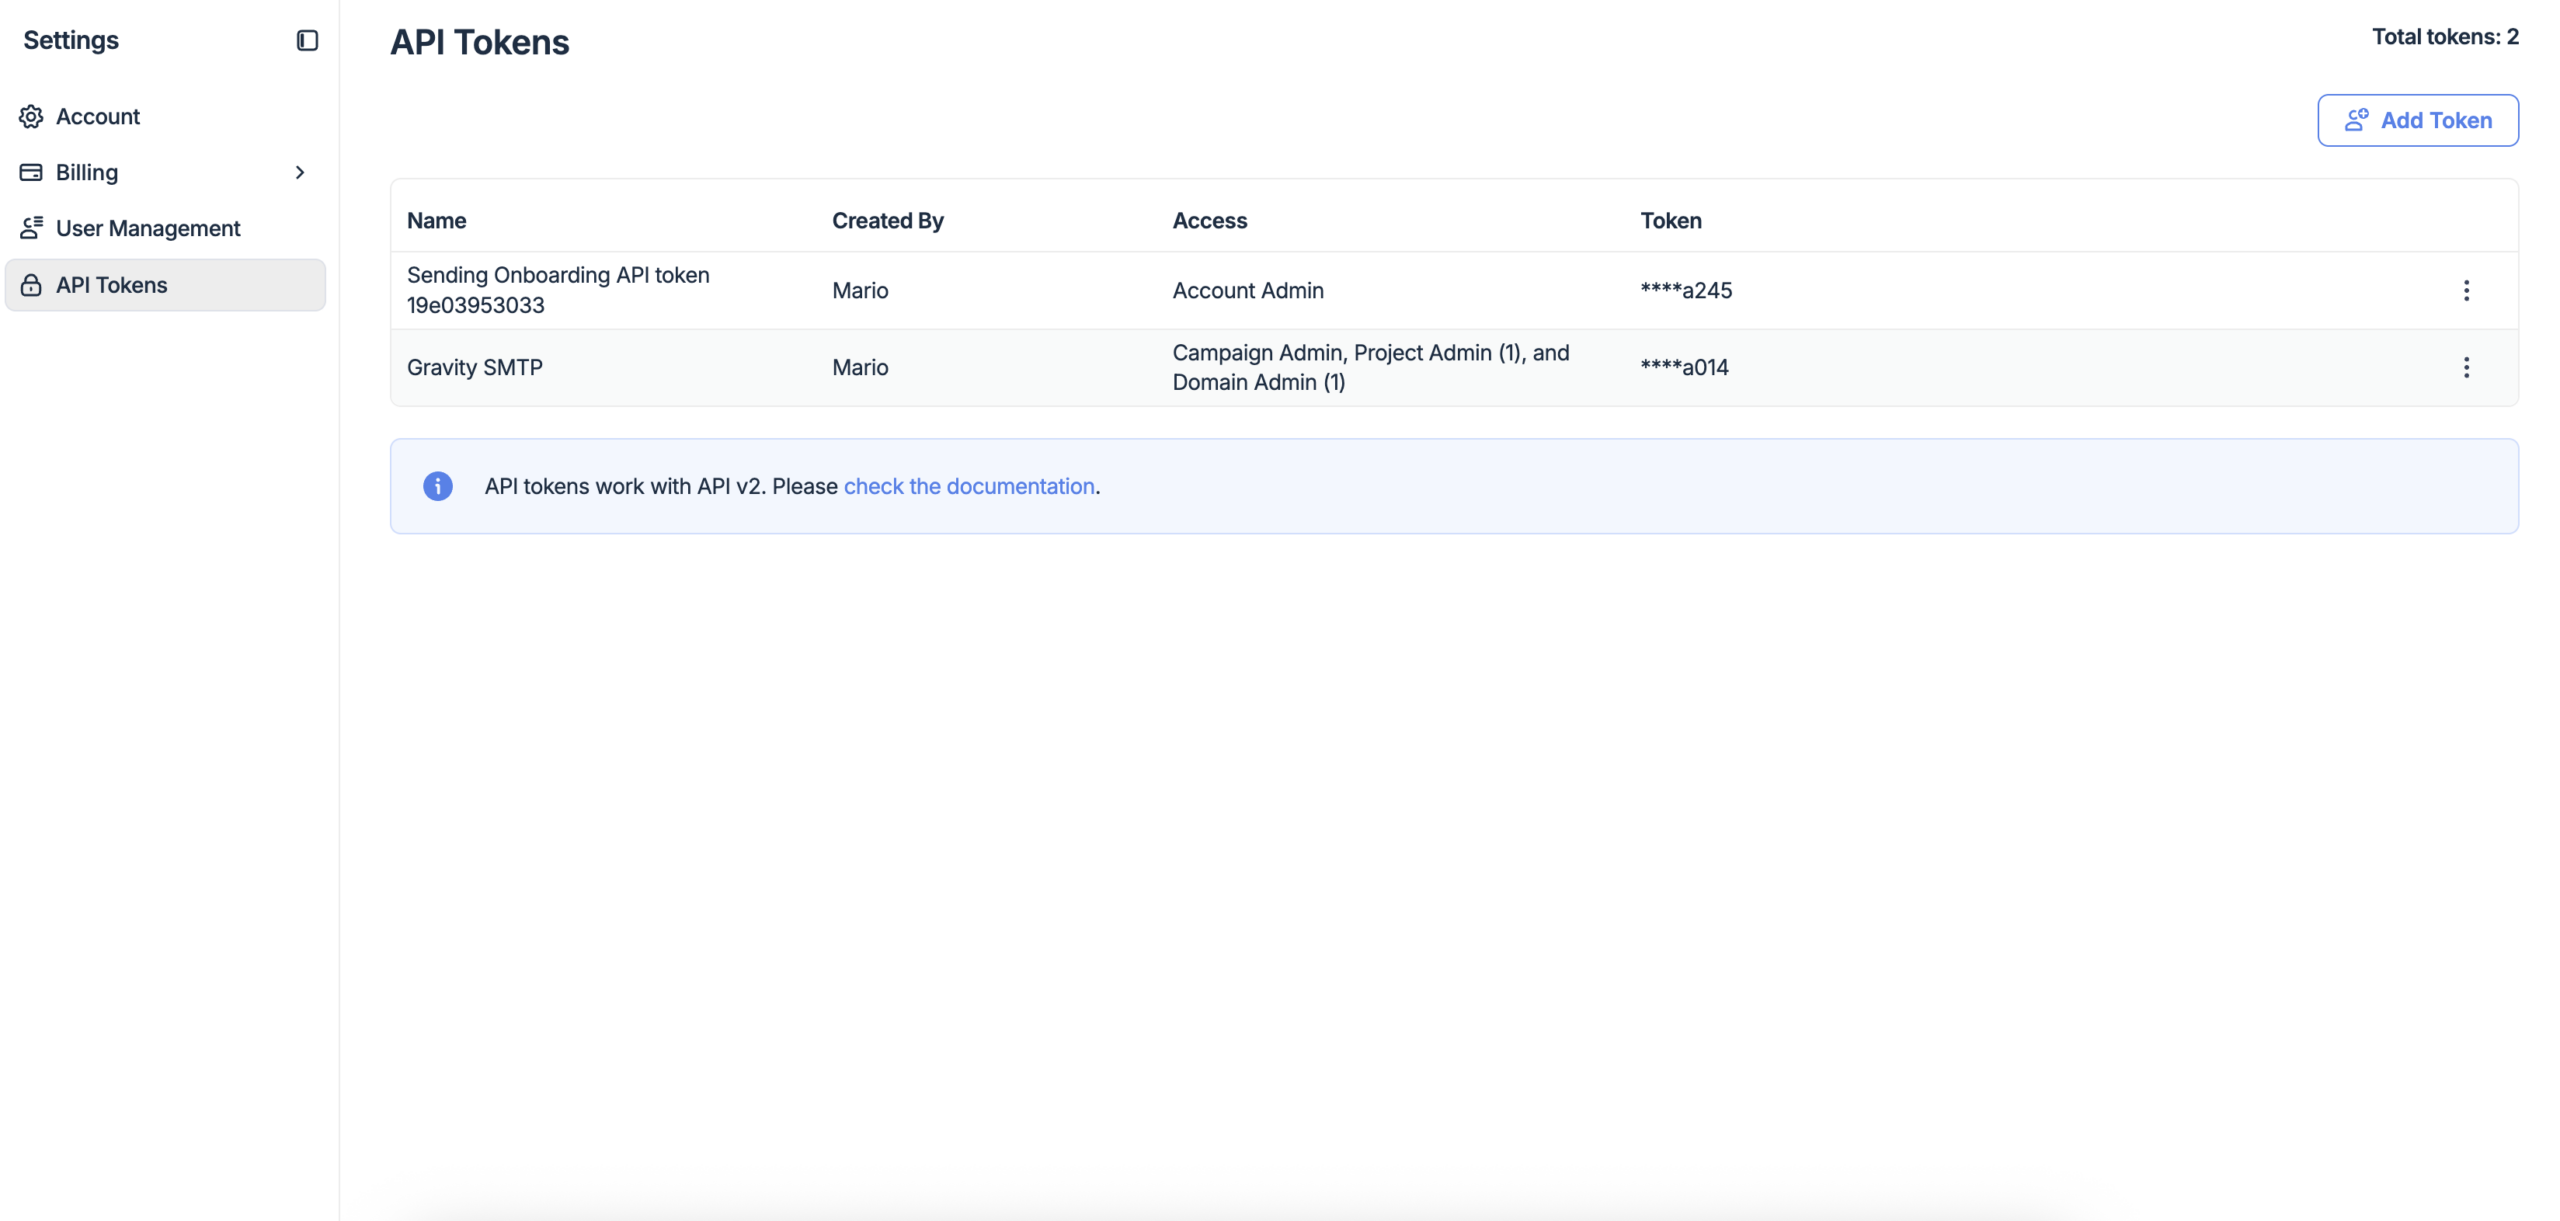
Task: Click the Token column header
Action: pos(1670,220)
